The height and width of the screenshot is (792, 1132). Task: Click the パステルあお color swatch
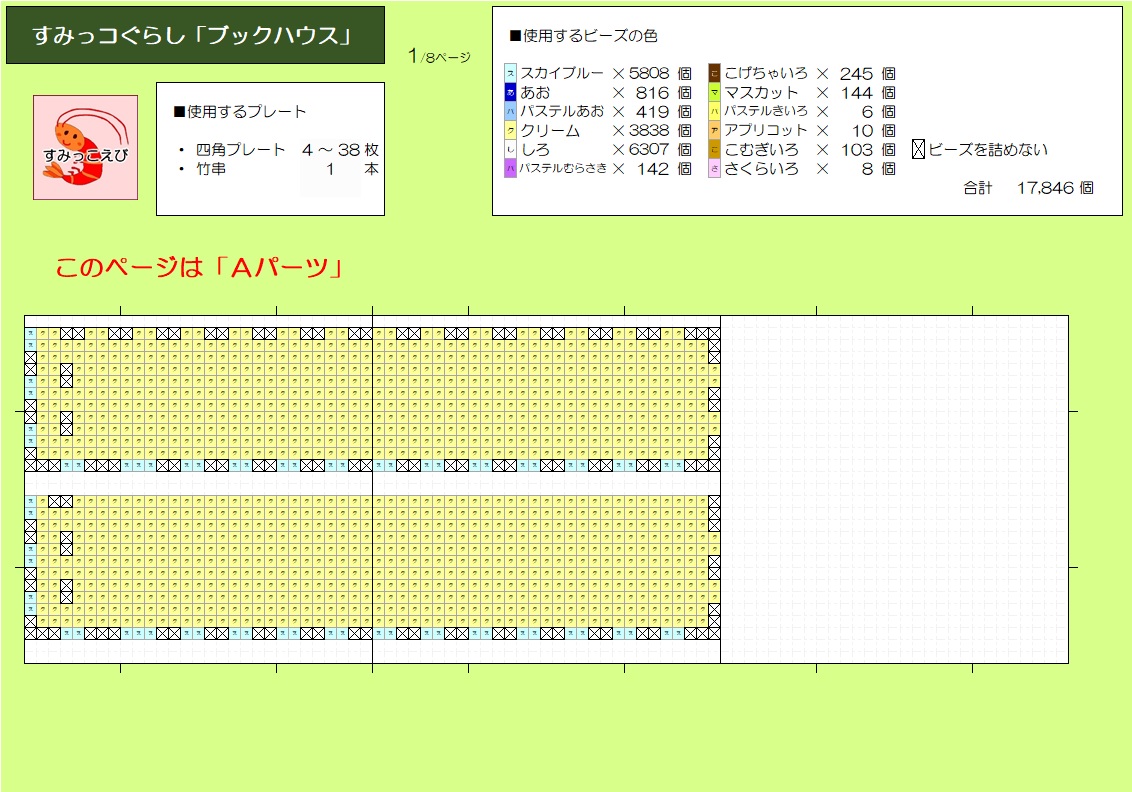click(510, 111)
